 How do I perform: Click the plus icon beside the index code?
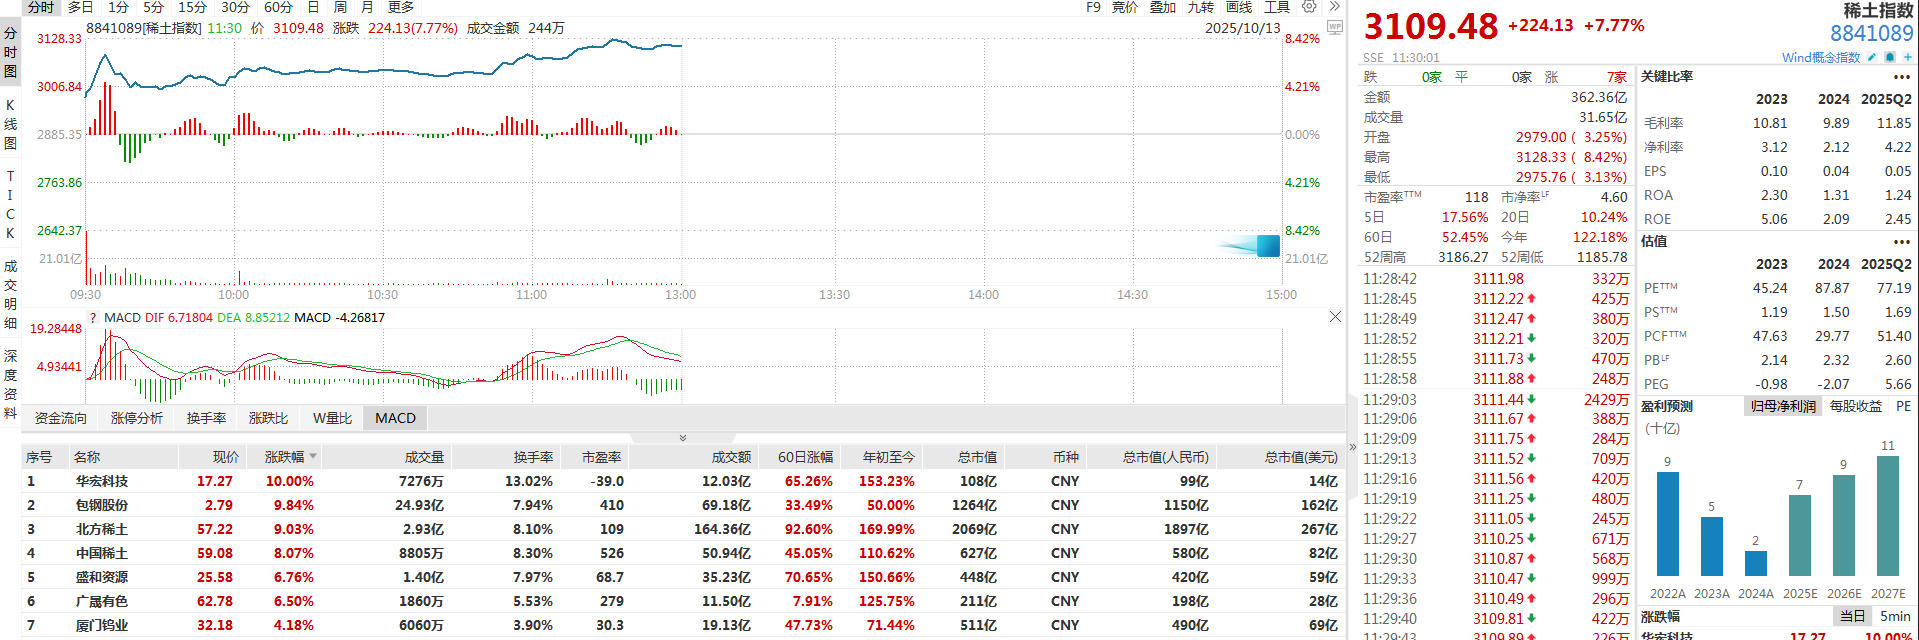pos(1907,57)
